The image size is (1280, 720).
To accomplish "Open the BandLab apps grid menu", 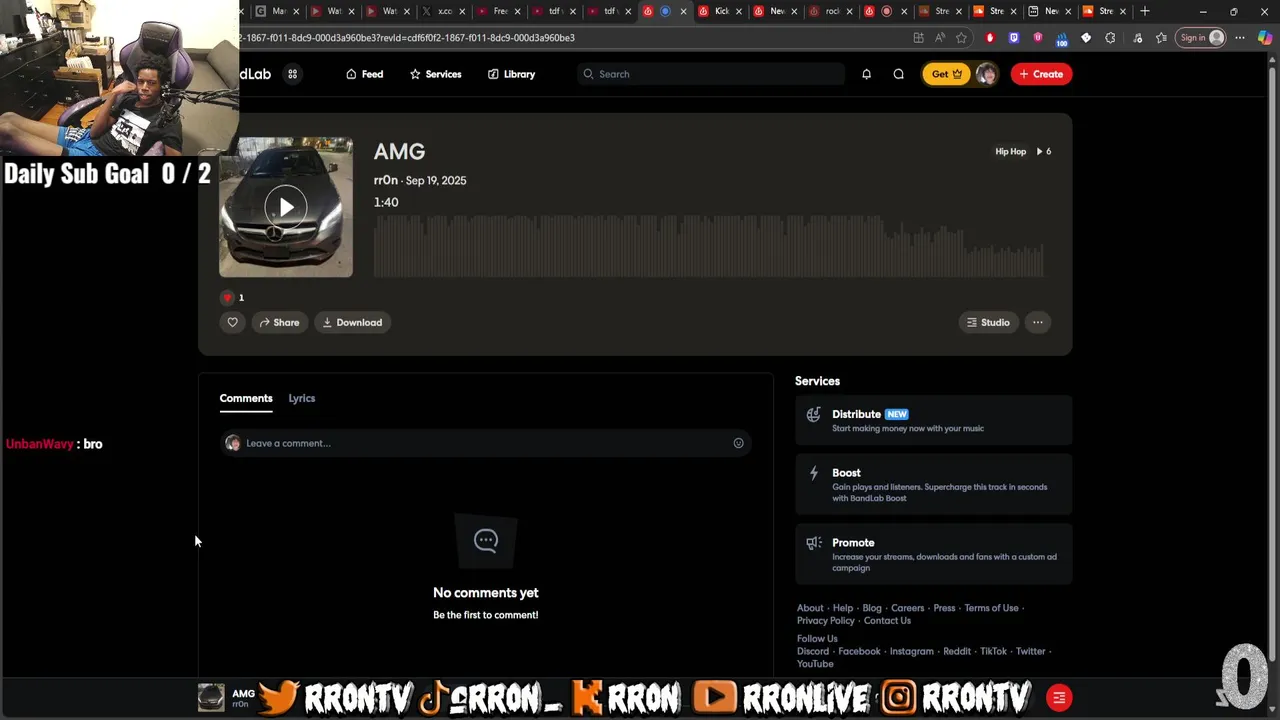I will (292, 74).
